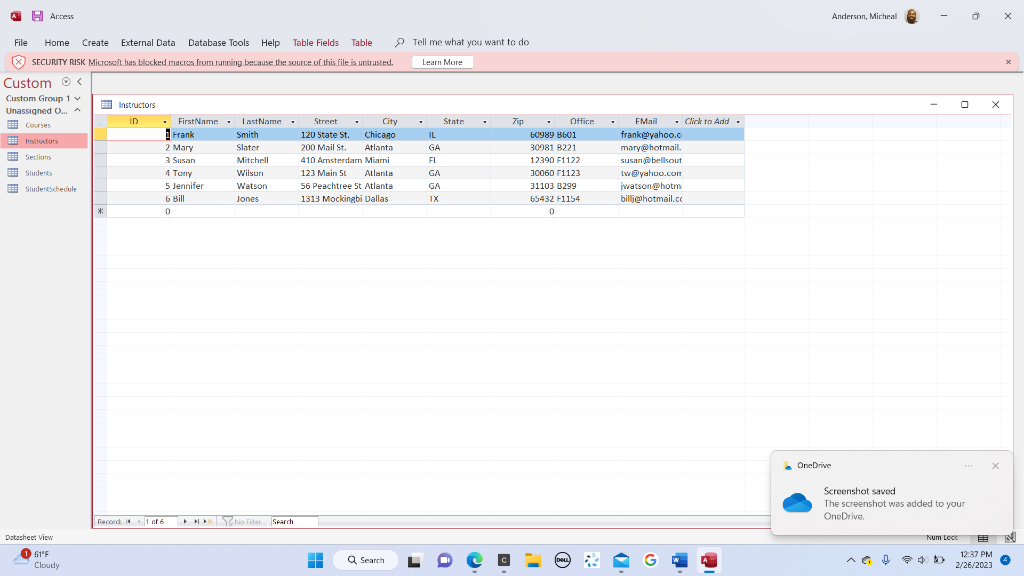
Task: Click the record Search box
Action: 293,522
